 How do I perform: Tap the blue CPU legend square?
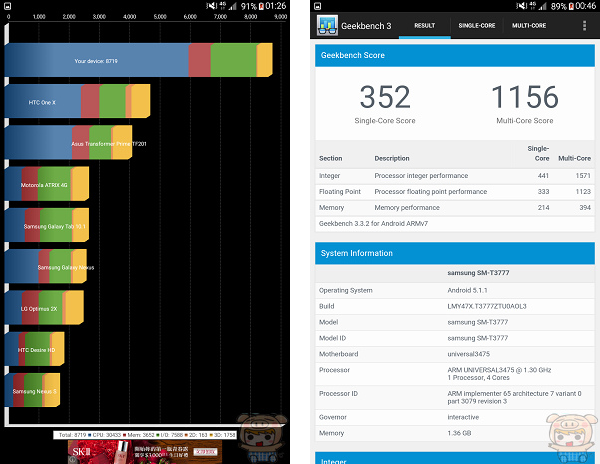click(x=90, y=435)
